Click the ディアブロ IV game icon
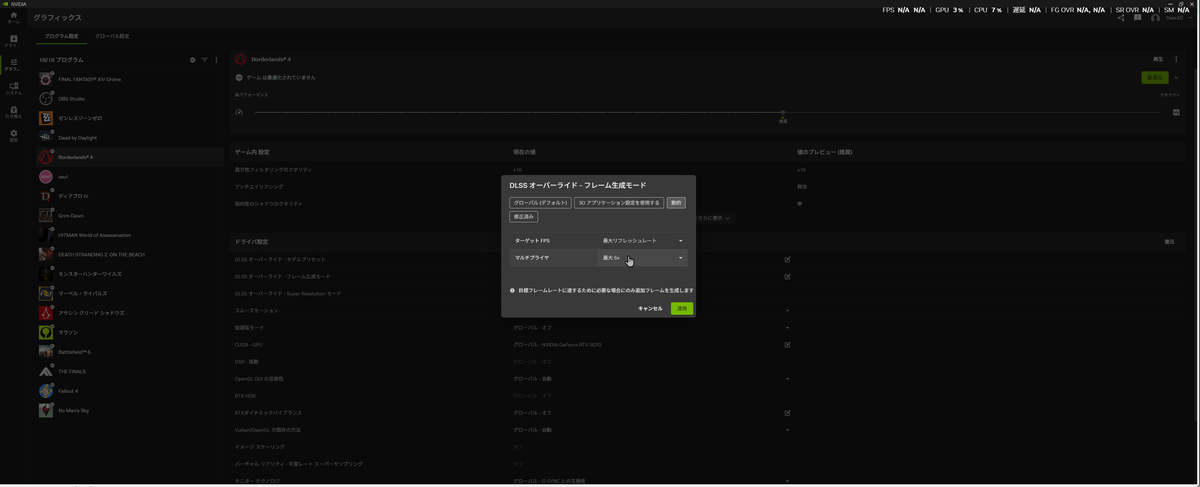Screen dimensions: 1200x487 pos(45,196)
